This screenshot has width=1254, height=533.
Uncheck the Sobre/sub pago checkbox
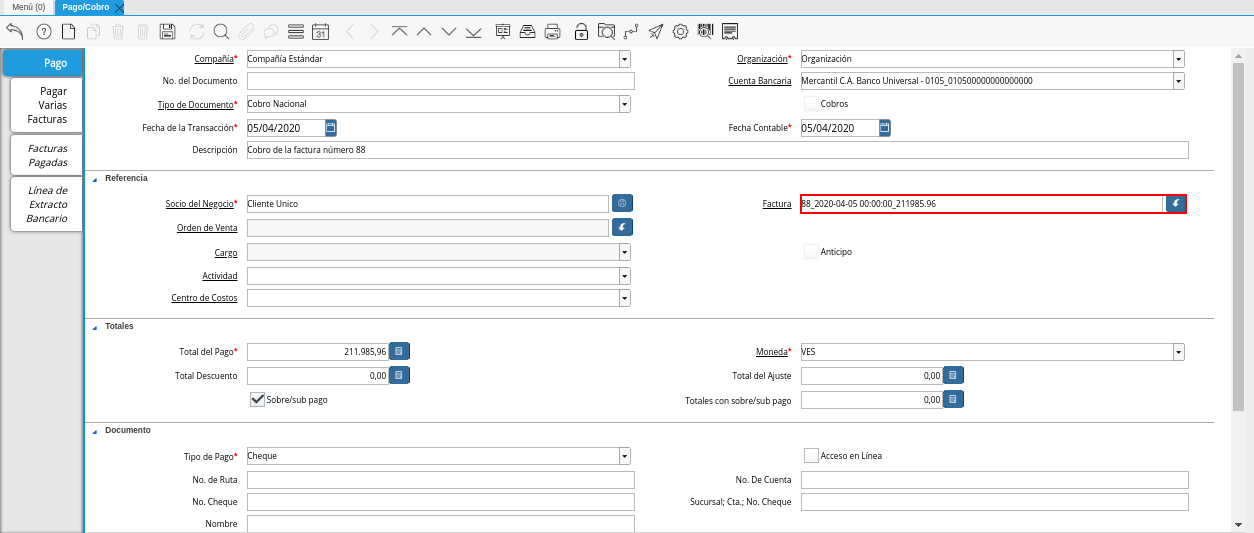(x=257, y=399)
